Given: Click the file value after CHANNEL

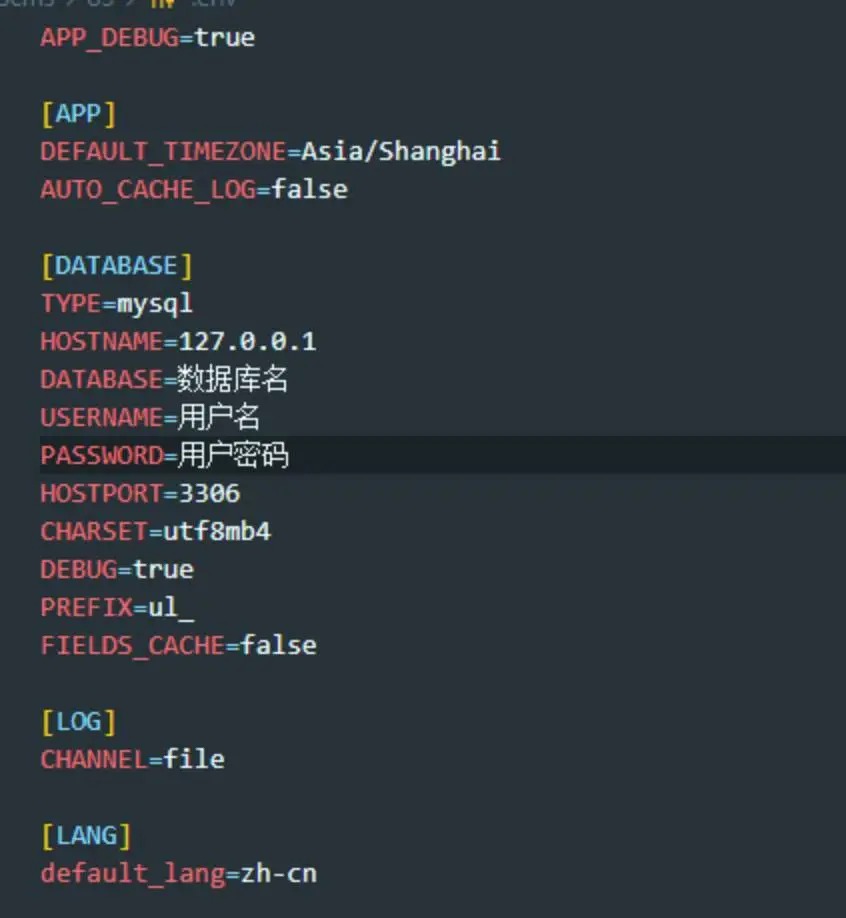Looking at the screenshot, I should [x=194, y=760].
